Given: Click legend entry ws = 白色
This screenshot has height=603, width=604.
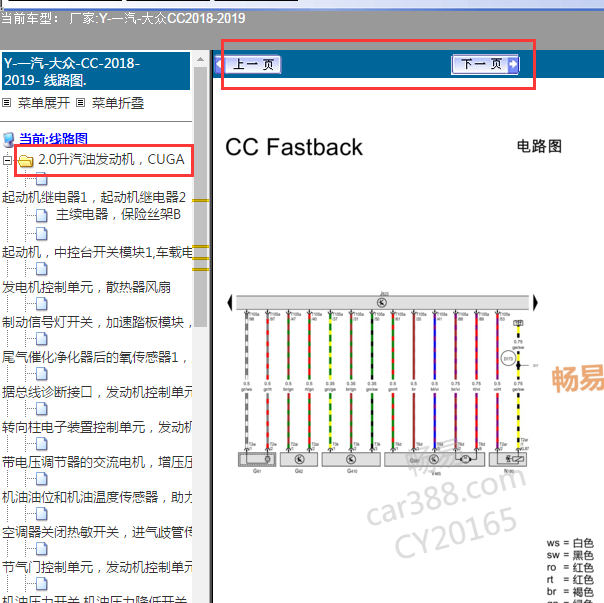Looking at the screenshot, I should [x=570, y=543].
